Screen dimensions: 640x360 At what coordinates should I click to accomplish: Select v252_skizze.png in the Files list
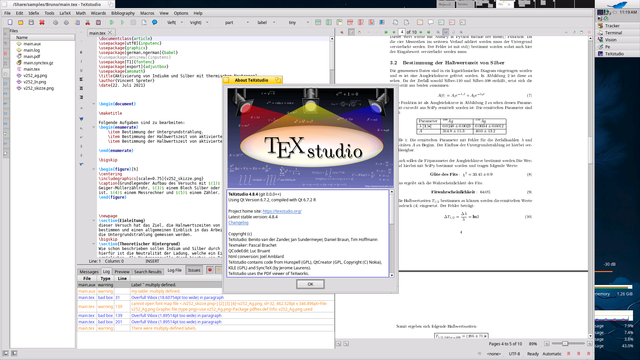[x=38, y=88]
